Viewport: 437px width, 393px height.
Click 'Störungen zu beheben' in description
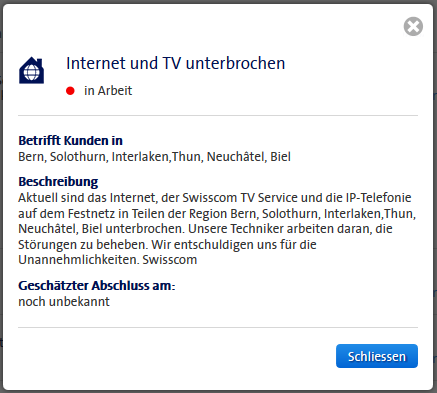point(82,245)
